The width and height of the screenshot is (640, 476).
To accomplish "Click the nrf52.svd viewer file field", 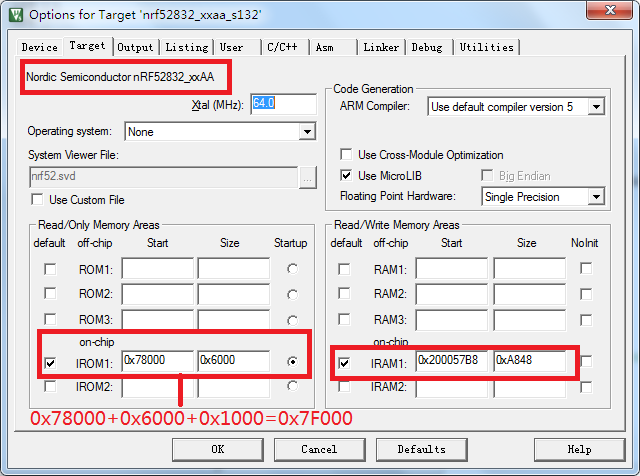I will [x=163, y=177].
